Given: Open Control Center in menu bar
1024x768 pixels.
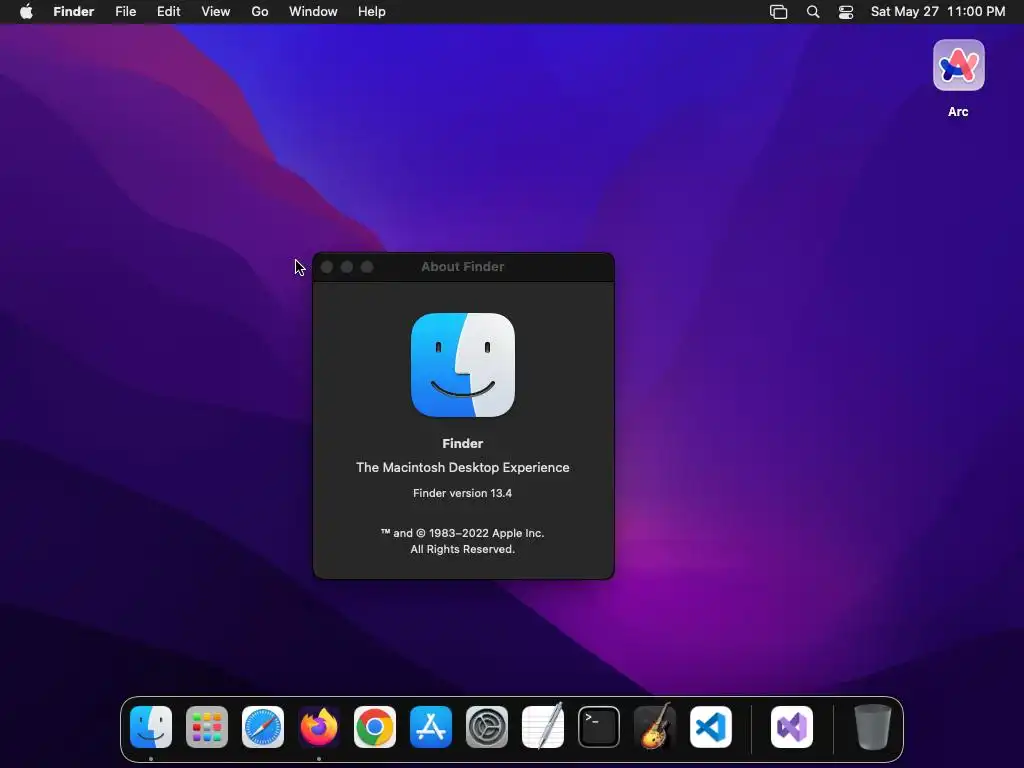Looking at the screenshot, I should [846, 12].
